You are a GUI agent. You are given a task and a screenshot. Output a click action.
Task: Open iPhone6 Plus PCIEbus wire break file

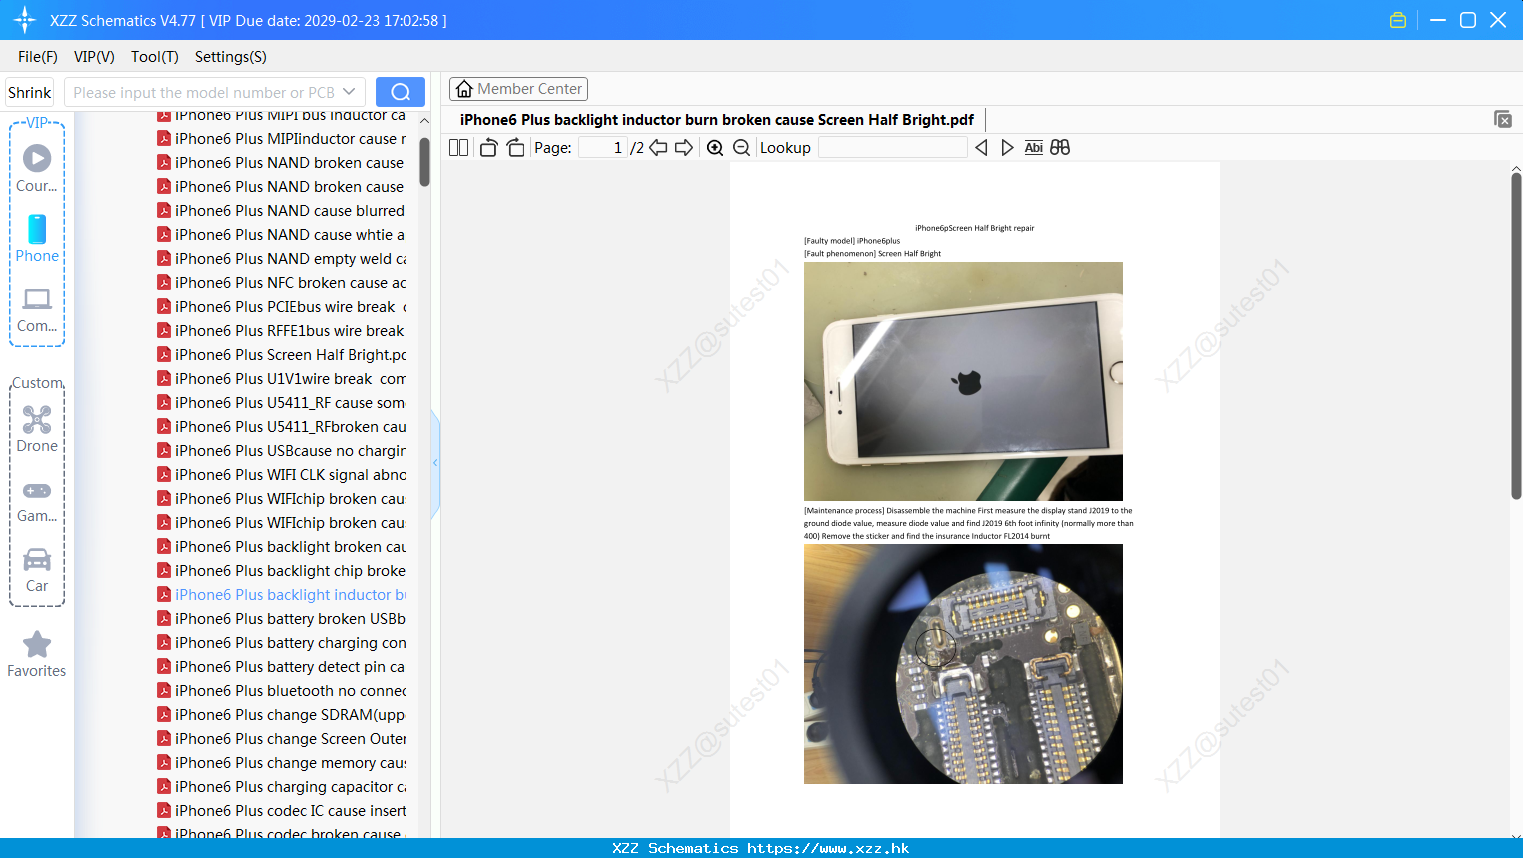pos(282,307)
